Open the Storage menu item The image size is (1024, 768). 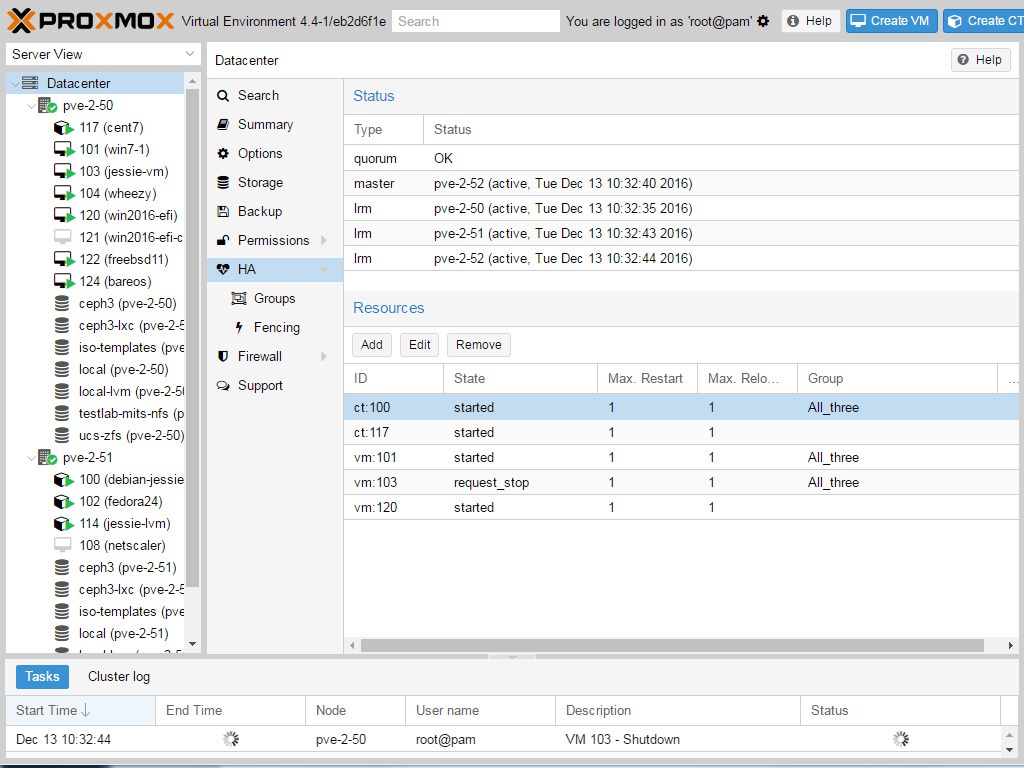[275, 183]
